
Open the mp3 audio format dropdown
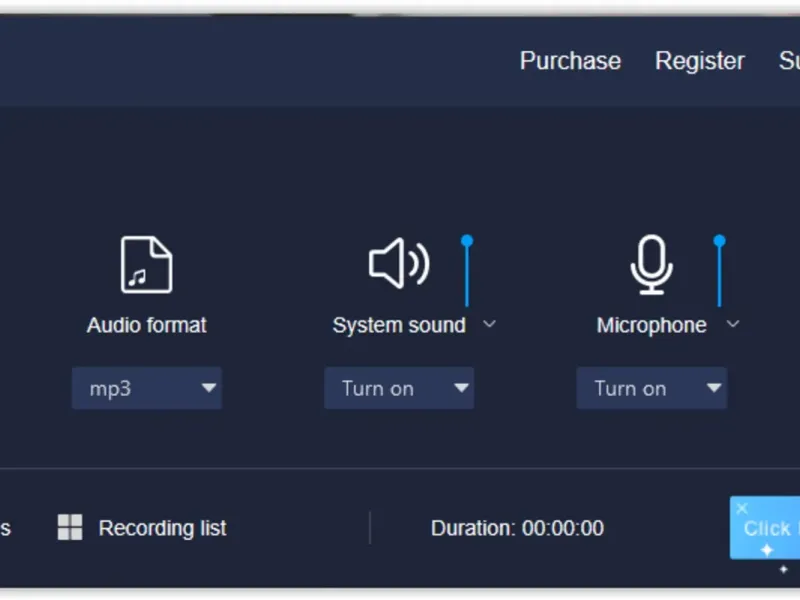pyautogui.click(x=147, y=389)
